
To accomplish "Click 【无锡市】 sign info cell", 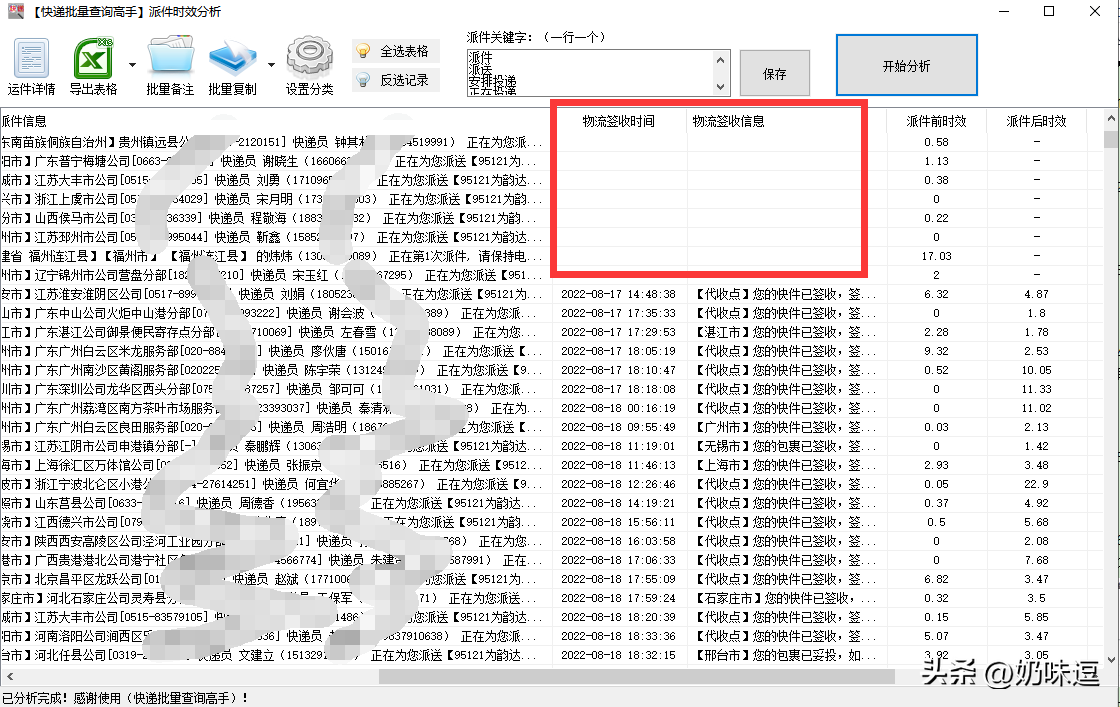I will 785,446.
